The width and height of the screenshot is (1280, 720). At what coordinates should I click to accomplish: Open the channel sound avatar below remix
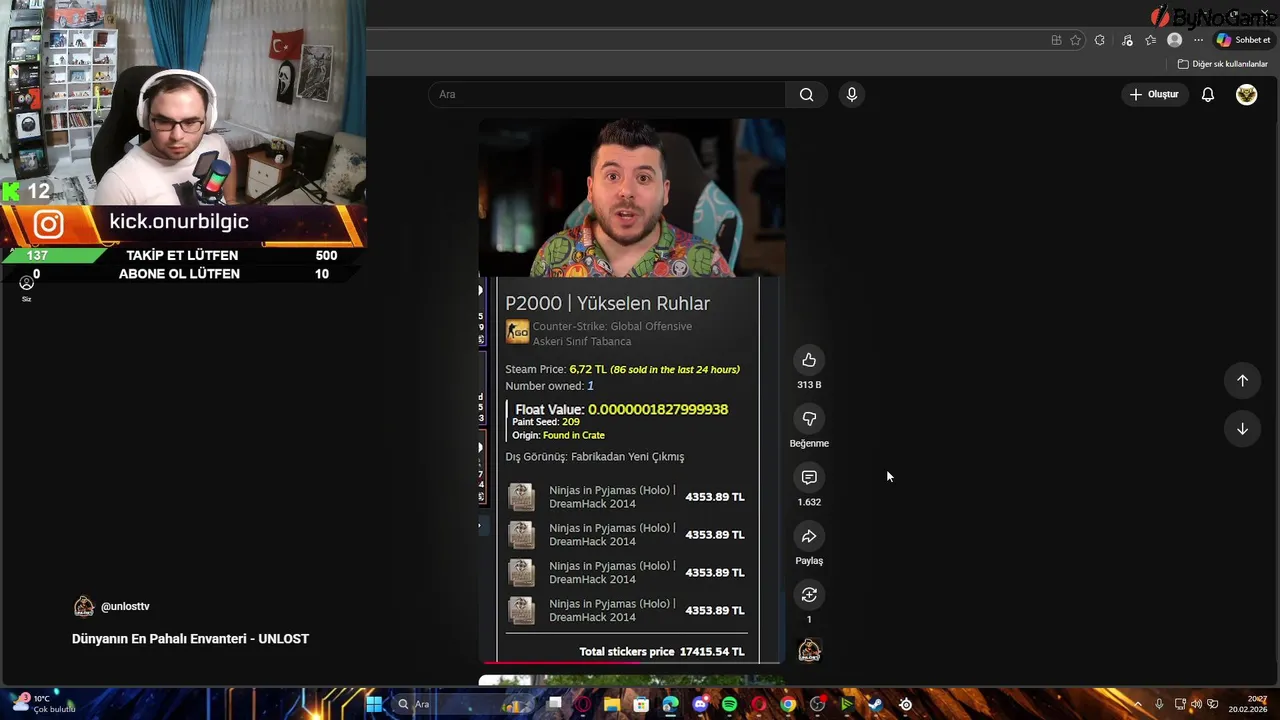pos(809,651)
